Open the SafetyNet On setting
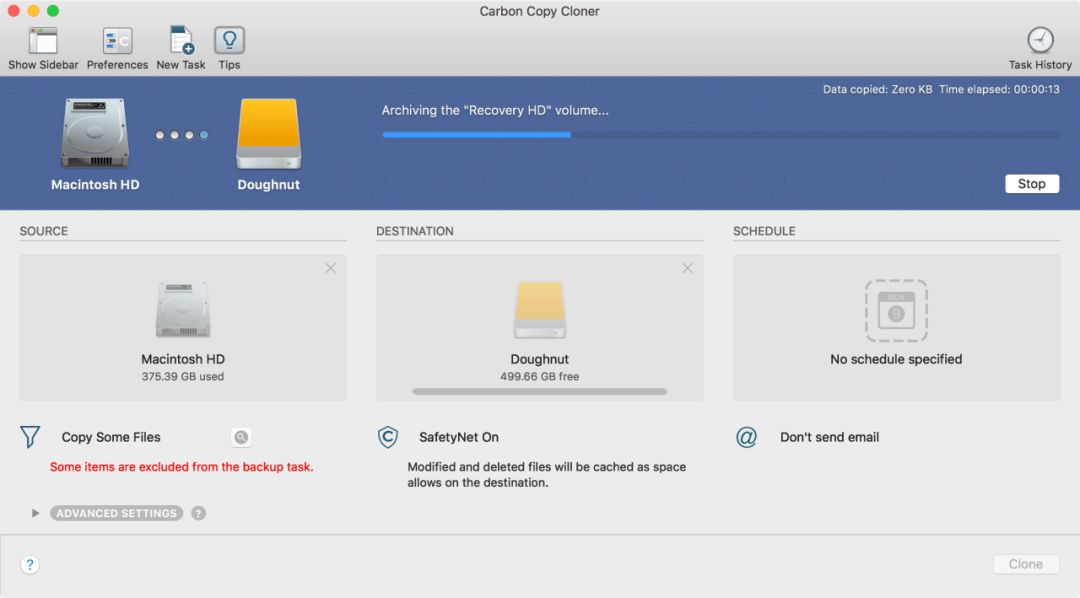The image size is (1080, 598). coord(459,437)
